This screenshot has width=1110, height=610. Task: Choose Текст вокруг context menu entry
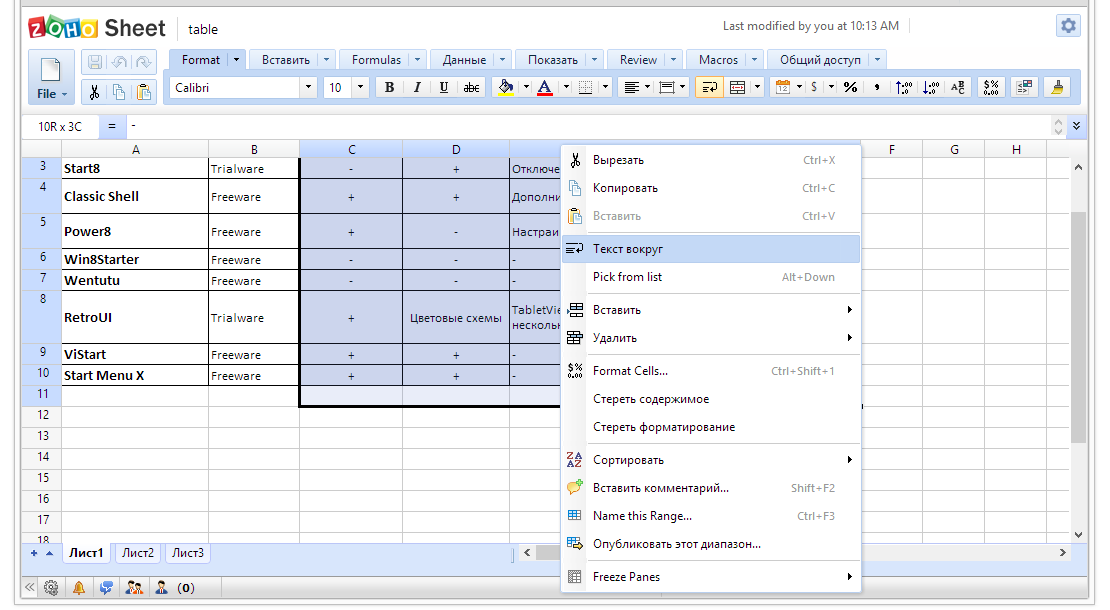click(711, 249)
